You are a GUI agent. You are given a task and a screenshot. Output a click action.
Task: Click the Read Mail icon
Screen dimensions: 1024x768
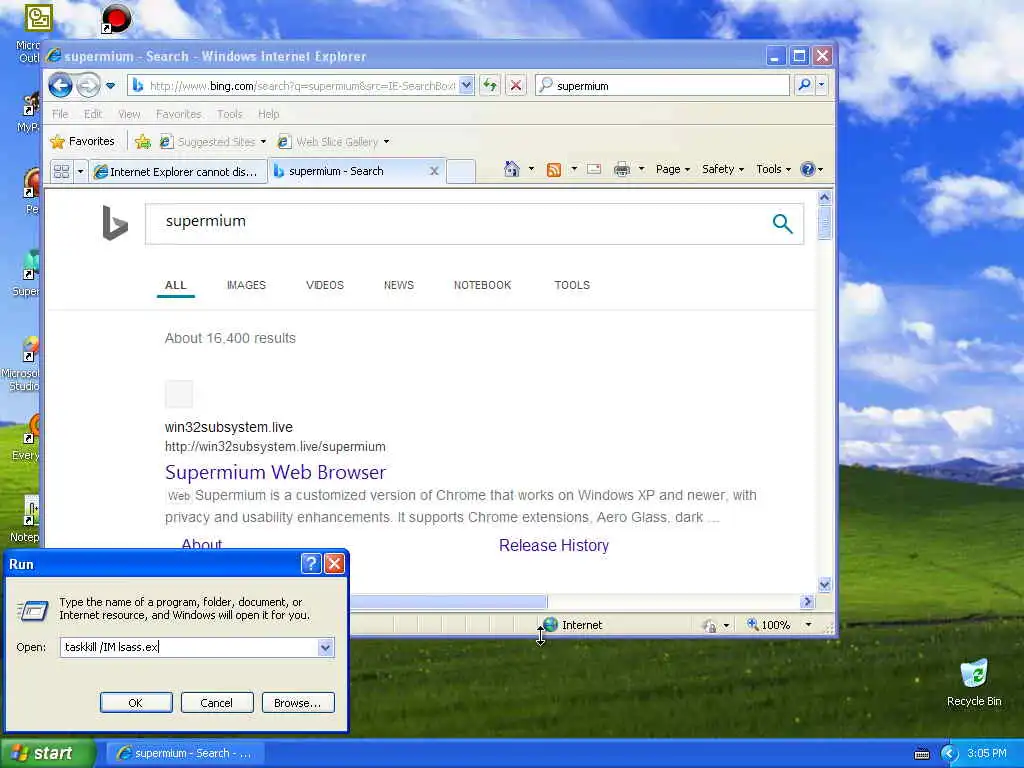pyautogui.click(x=594, y=170)
